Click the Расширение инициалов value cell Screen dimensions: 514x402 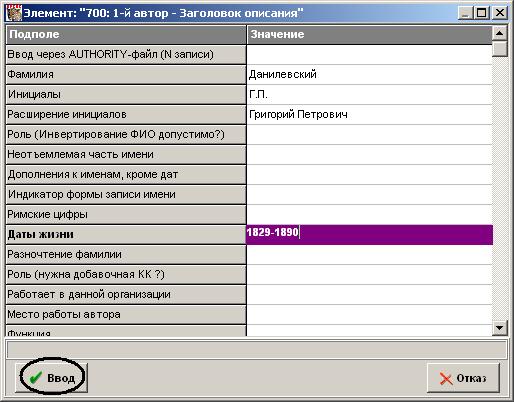(369, 114)
